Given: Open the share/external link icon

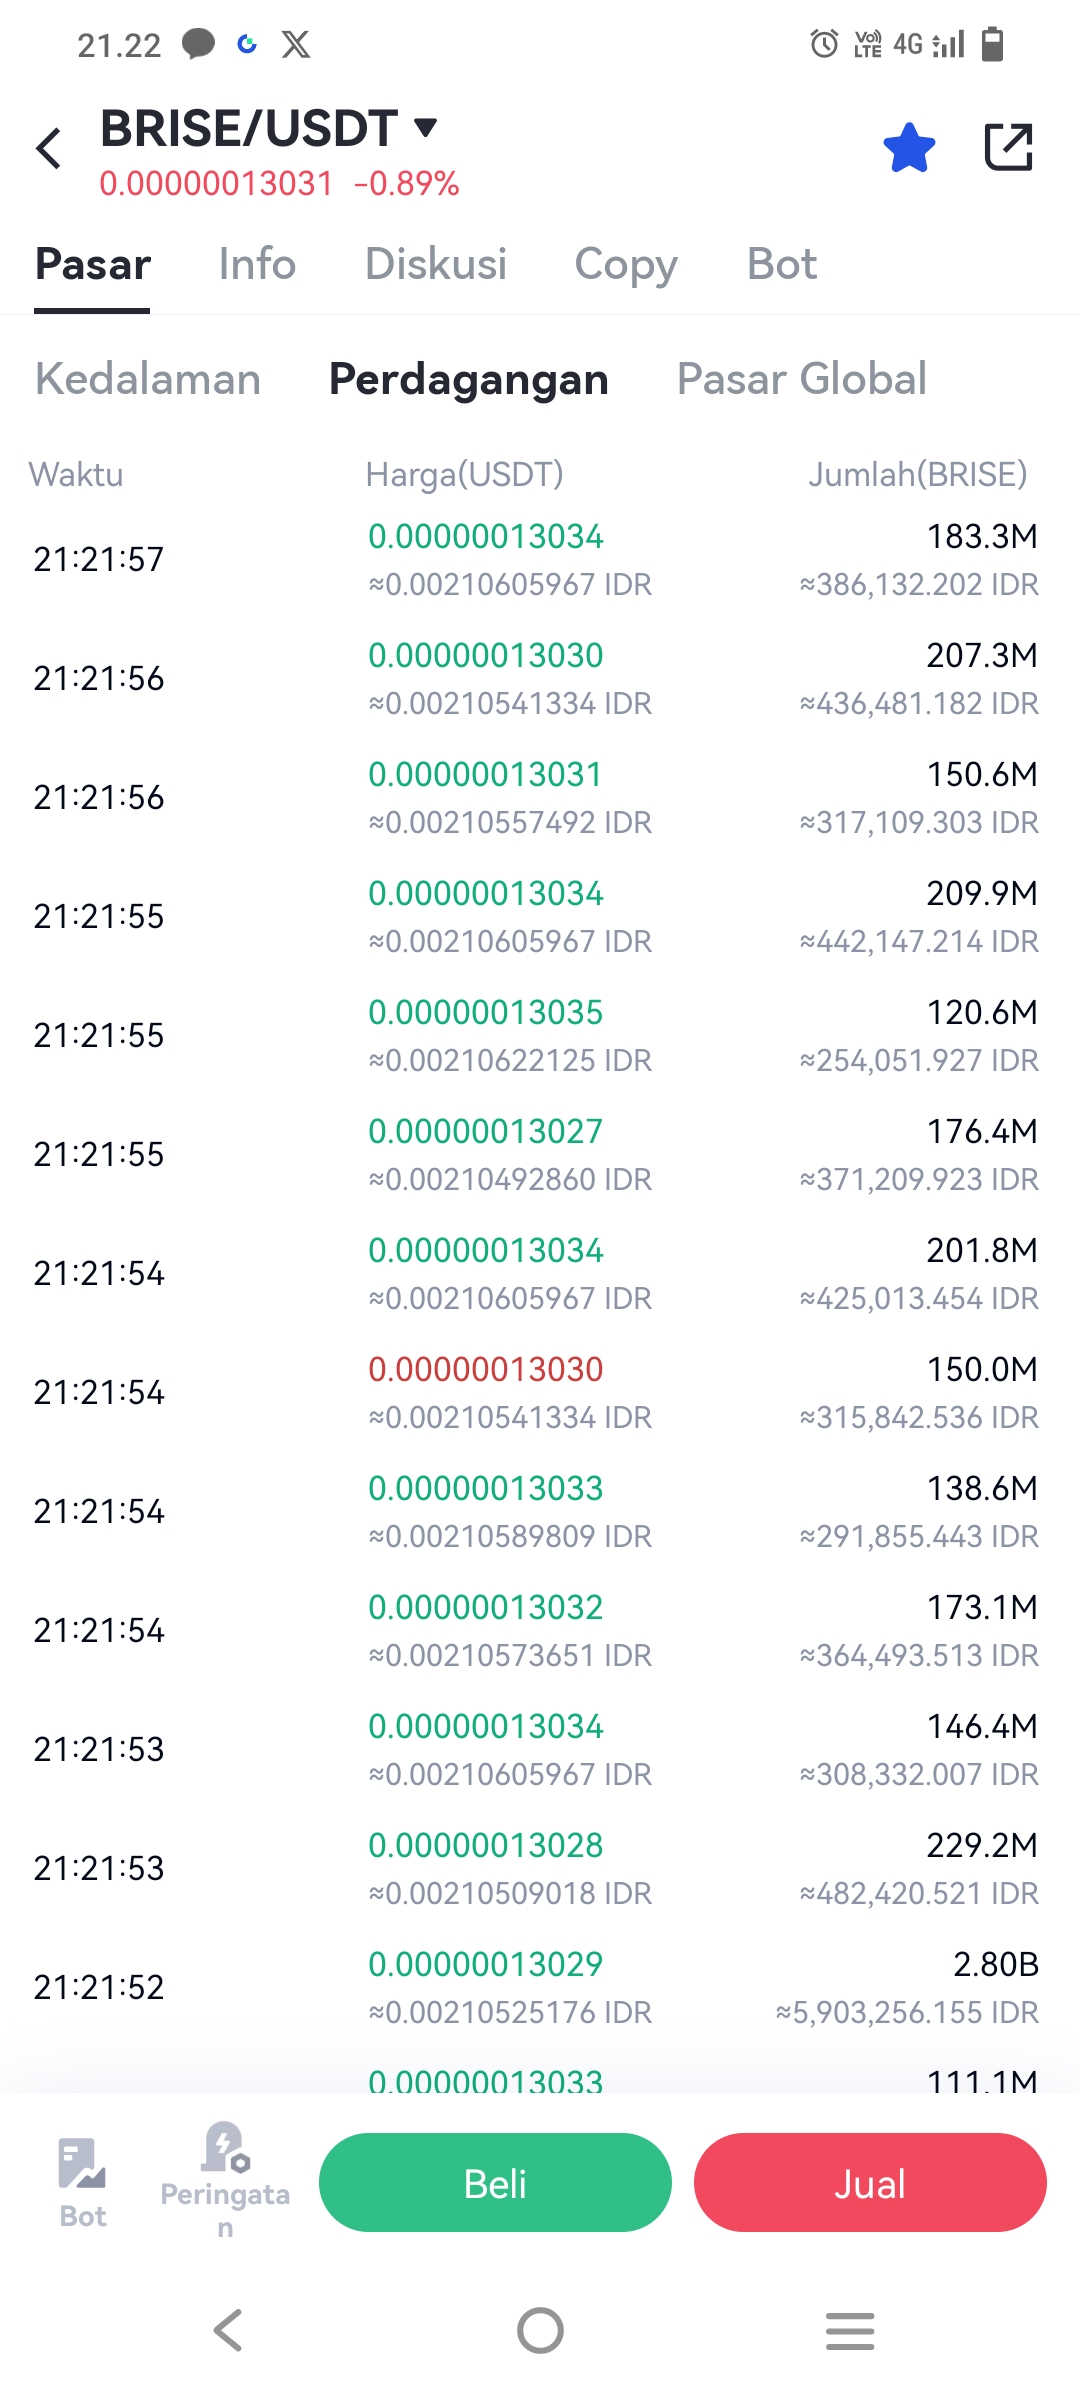Looking at the screenshot, I should [1008, 148].
